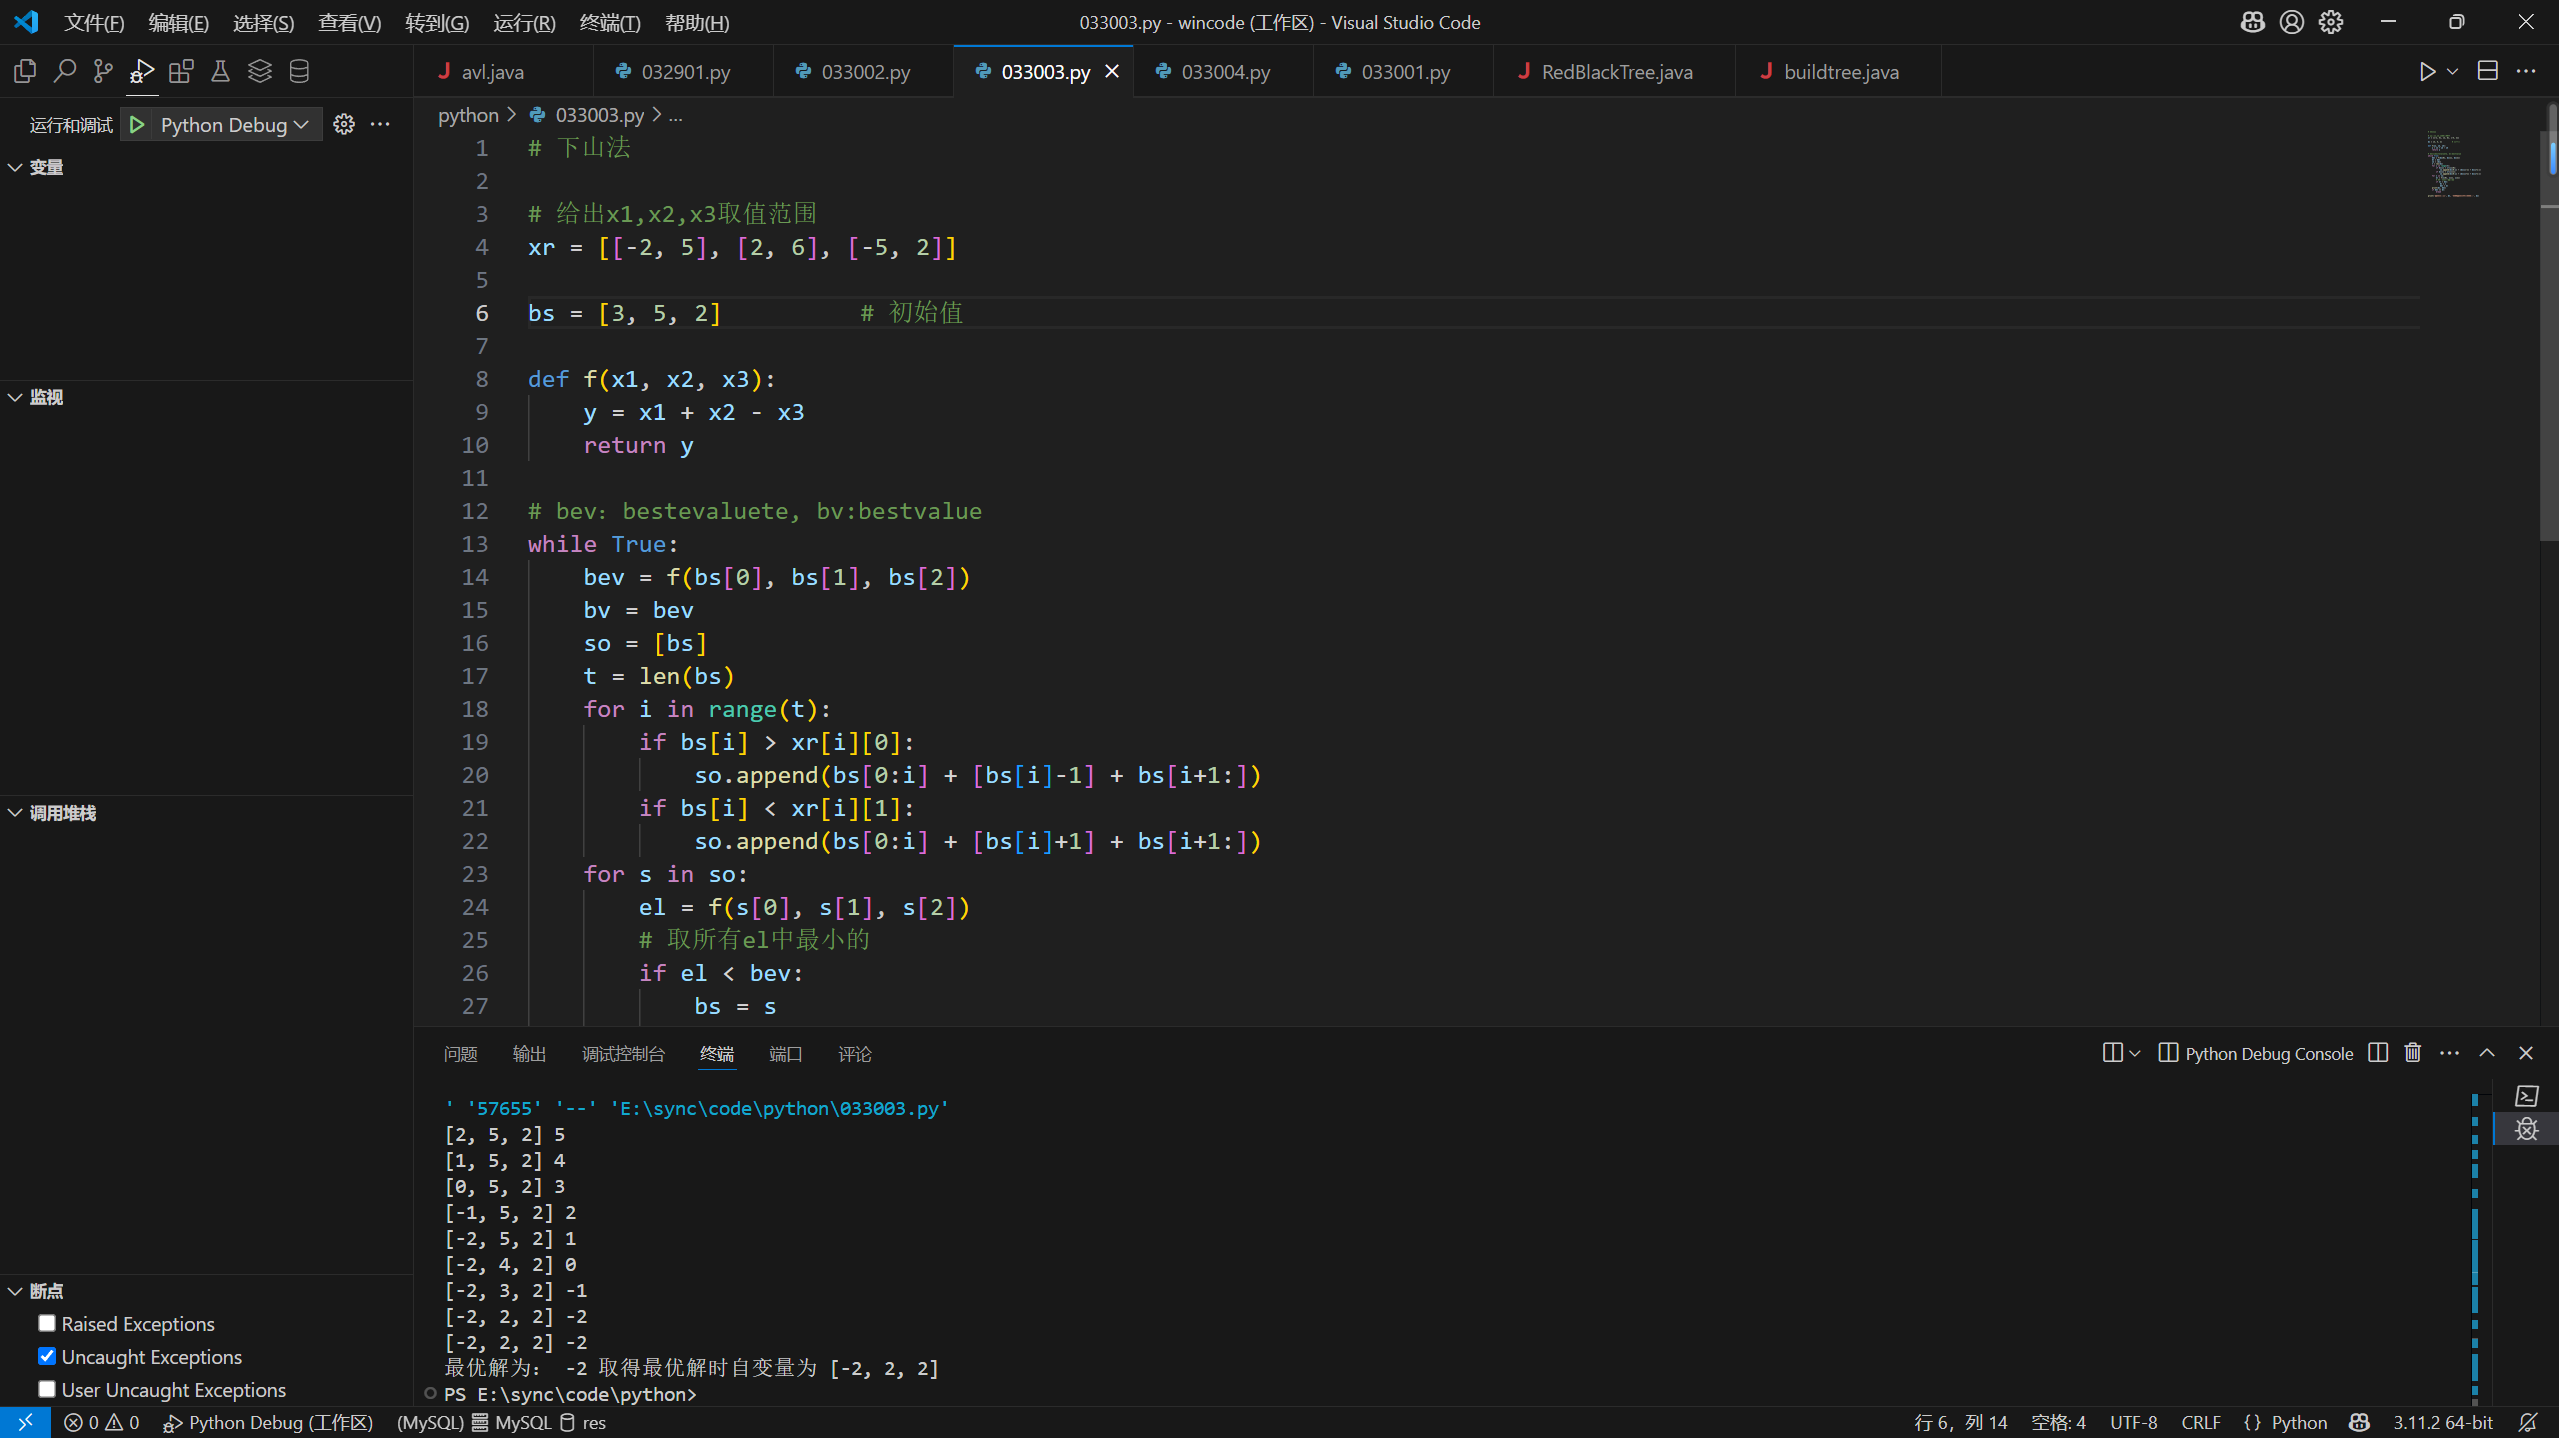
Task: Collapse the 调用堆栈 call stack section
Action: 62,813
